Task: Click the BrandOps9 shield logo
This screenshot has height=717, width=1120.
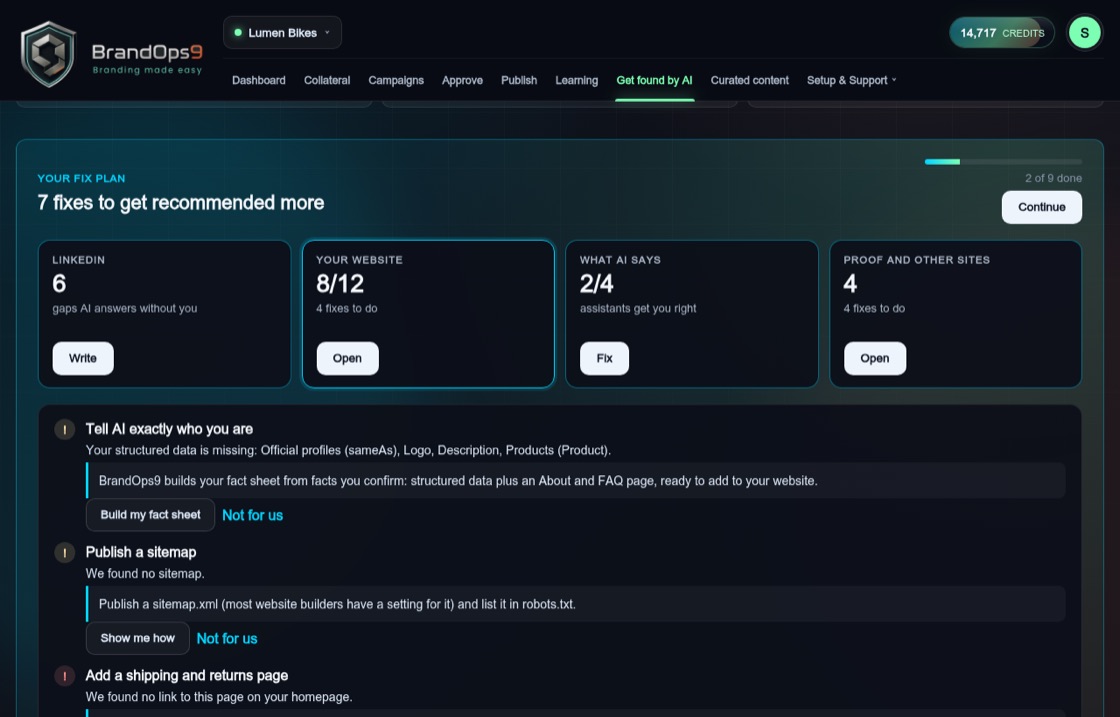Action: point(48,54)
